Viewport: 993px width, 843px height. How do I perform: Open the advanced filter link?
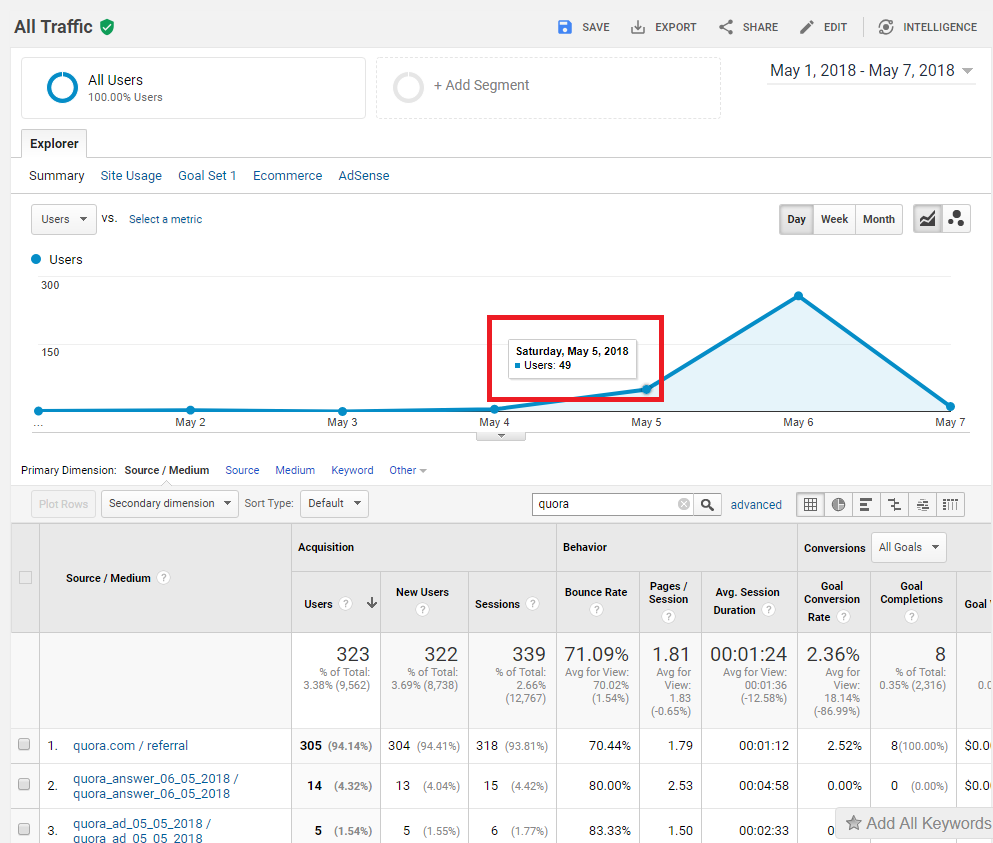click(x=756, y=504)
